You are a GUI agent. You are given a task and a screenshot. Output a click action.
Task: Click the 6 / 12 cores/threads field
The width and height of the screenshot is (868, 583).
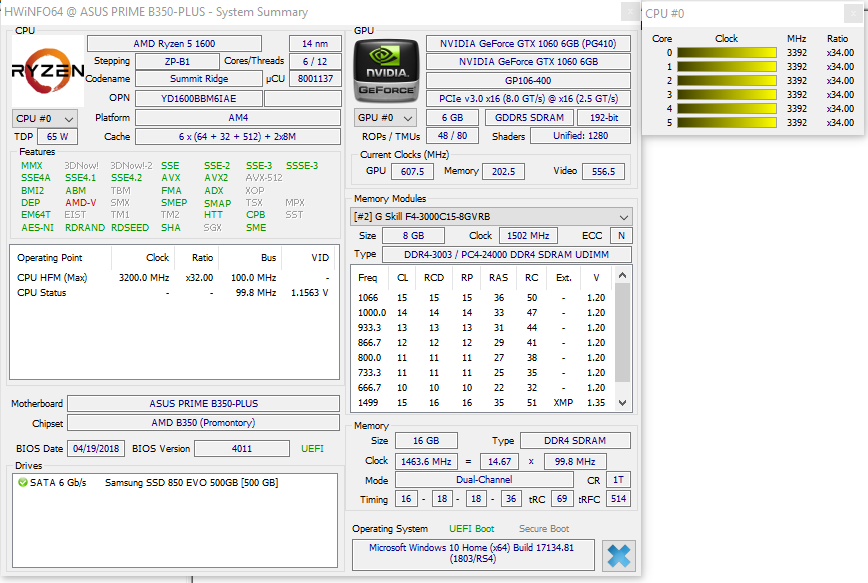(x=315, y=61)
